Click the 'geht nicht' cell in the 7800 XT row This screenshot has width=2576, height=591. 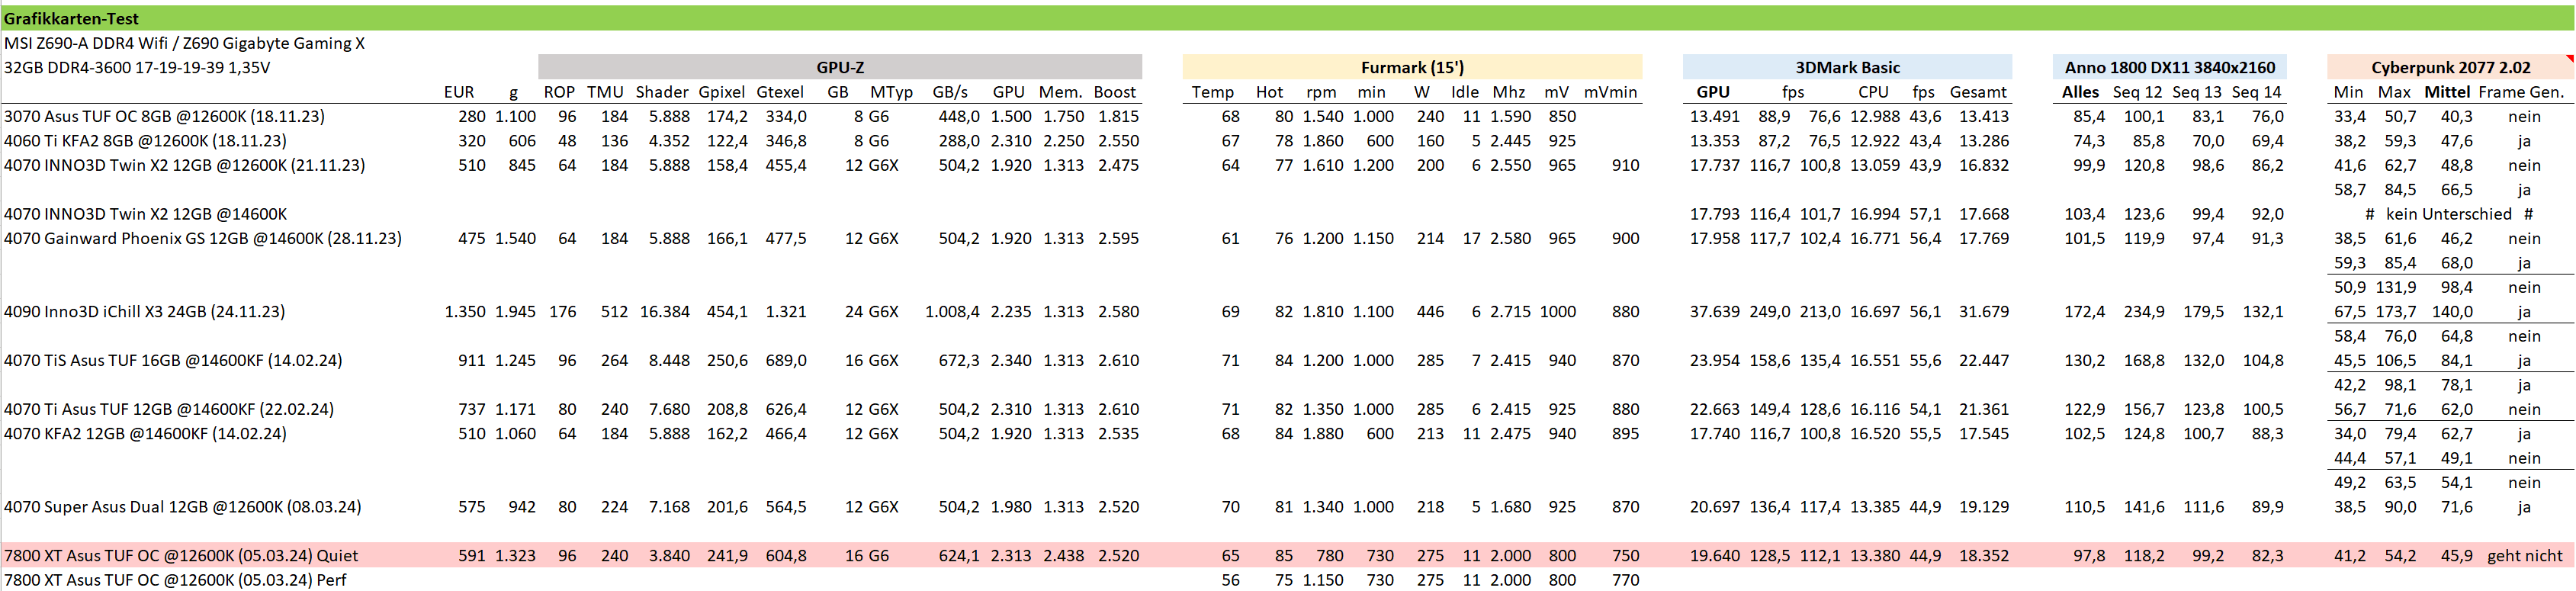[x=2525, y=555]
